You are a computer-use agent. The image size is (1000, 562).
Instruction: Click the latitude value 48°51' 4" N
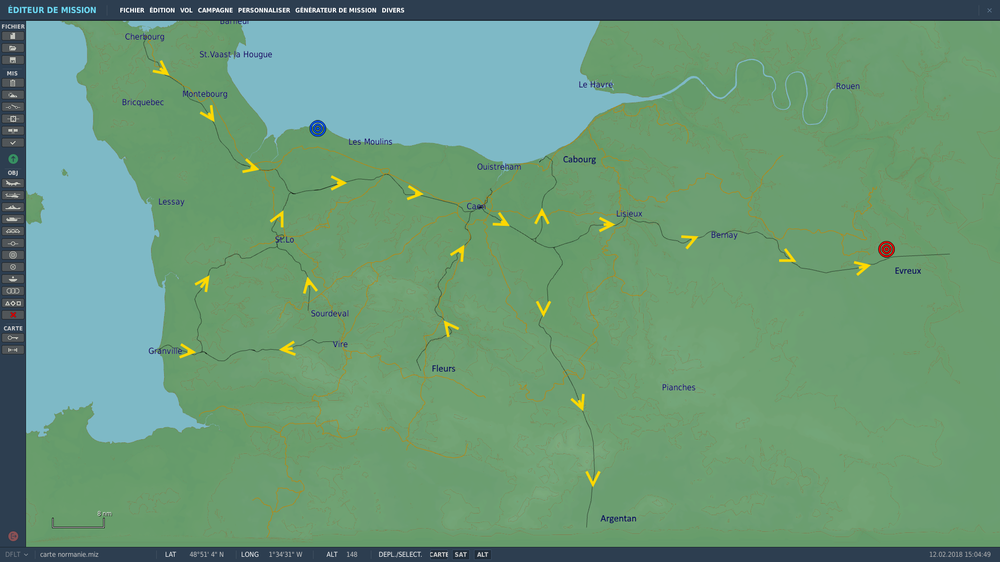tap(207, 554)
